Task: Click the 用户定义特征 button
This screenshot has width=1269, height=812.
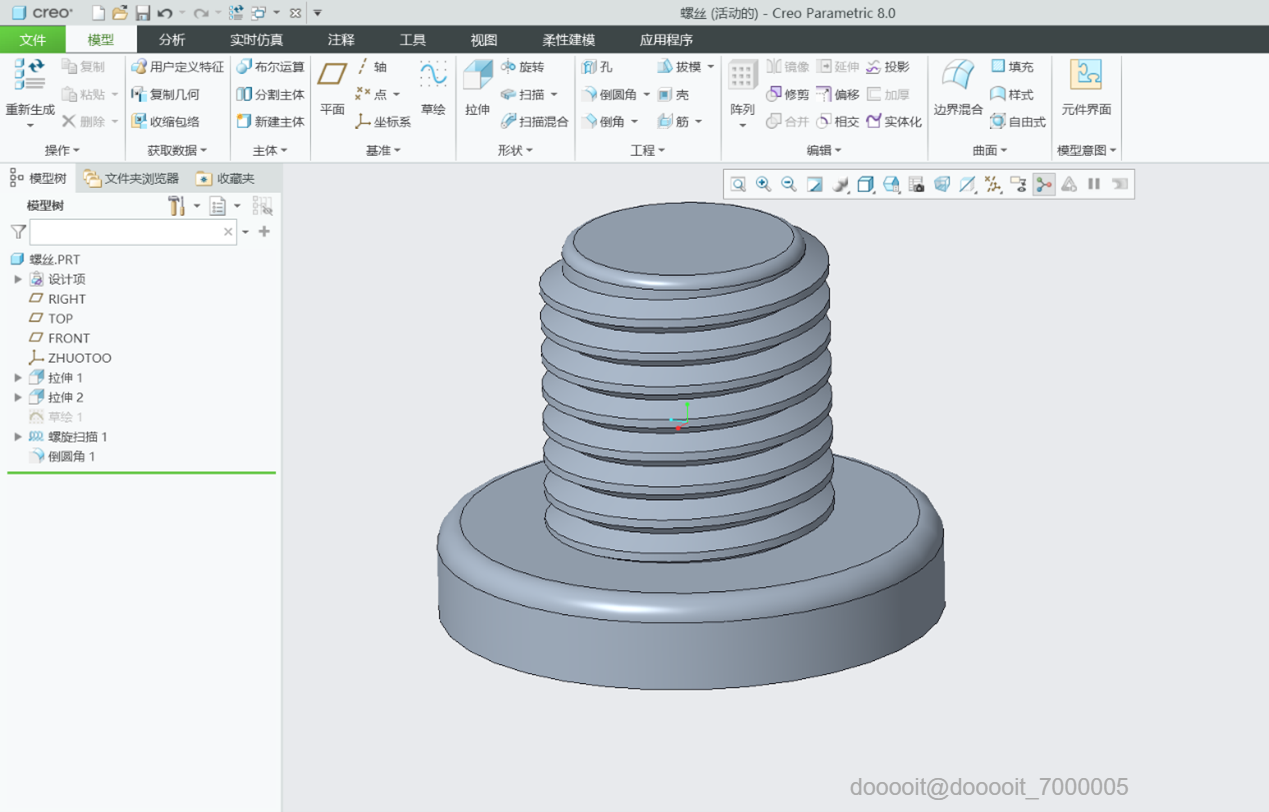Action: tap(177, 67)
